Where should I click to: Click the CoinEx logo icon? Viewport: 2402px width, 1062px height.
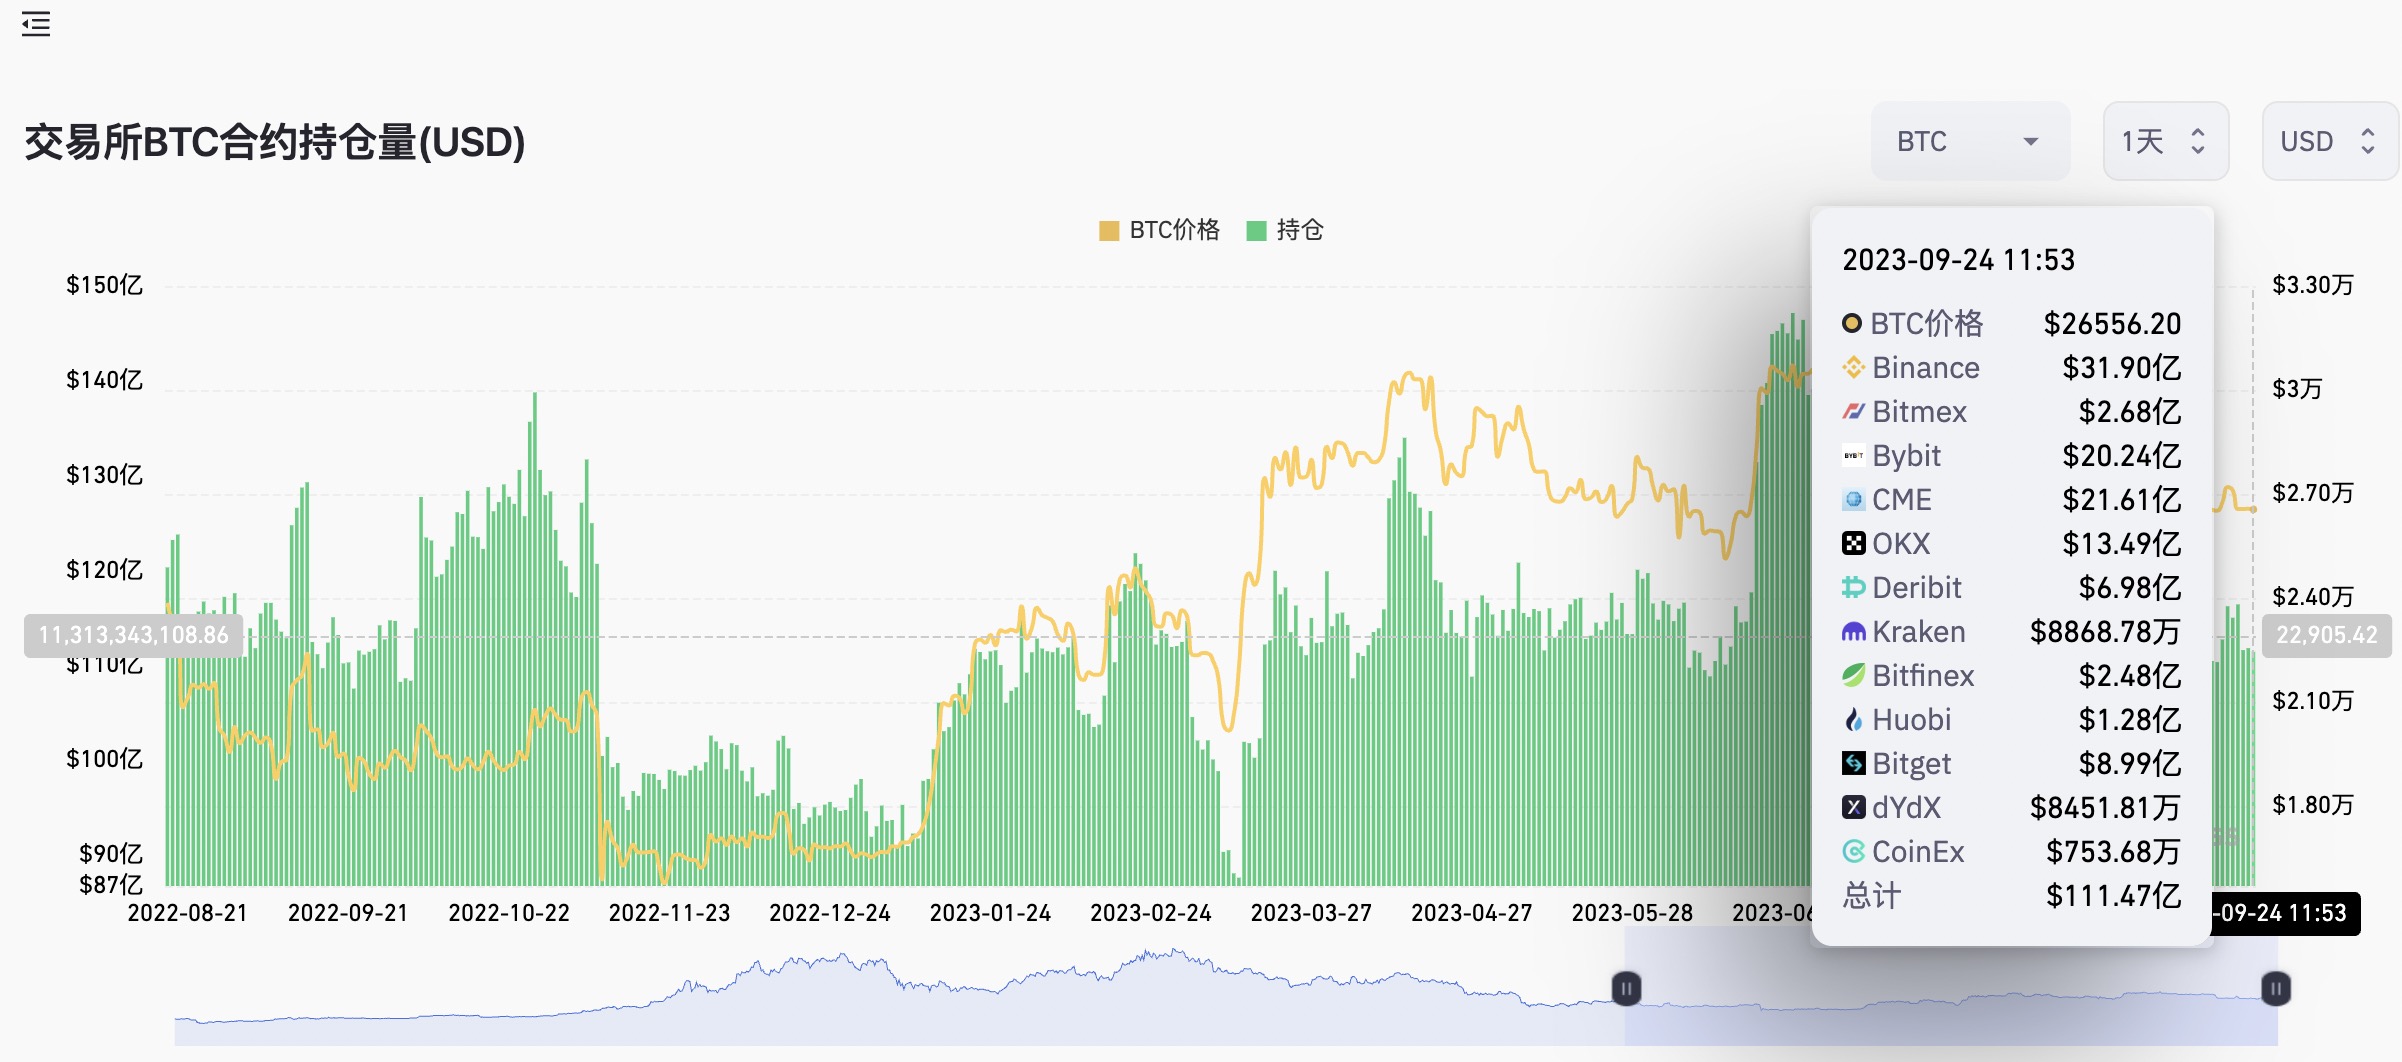point(1853,852)
